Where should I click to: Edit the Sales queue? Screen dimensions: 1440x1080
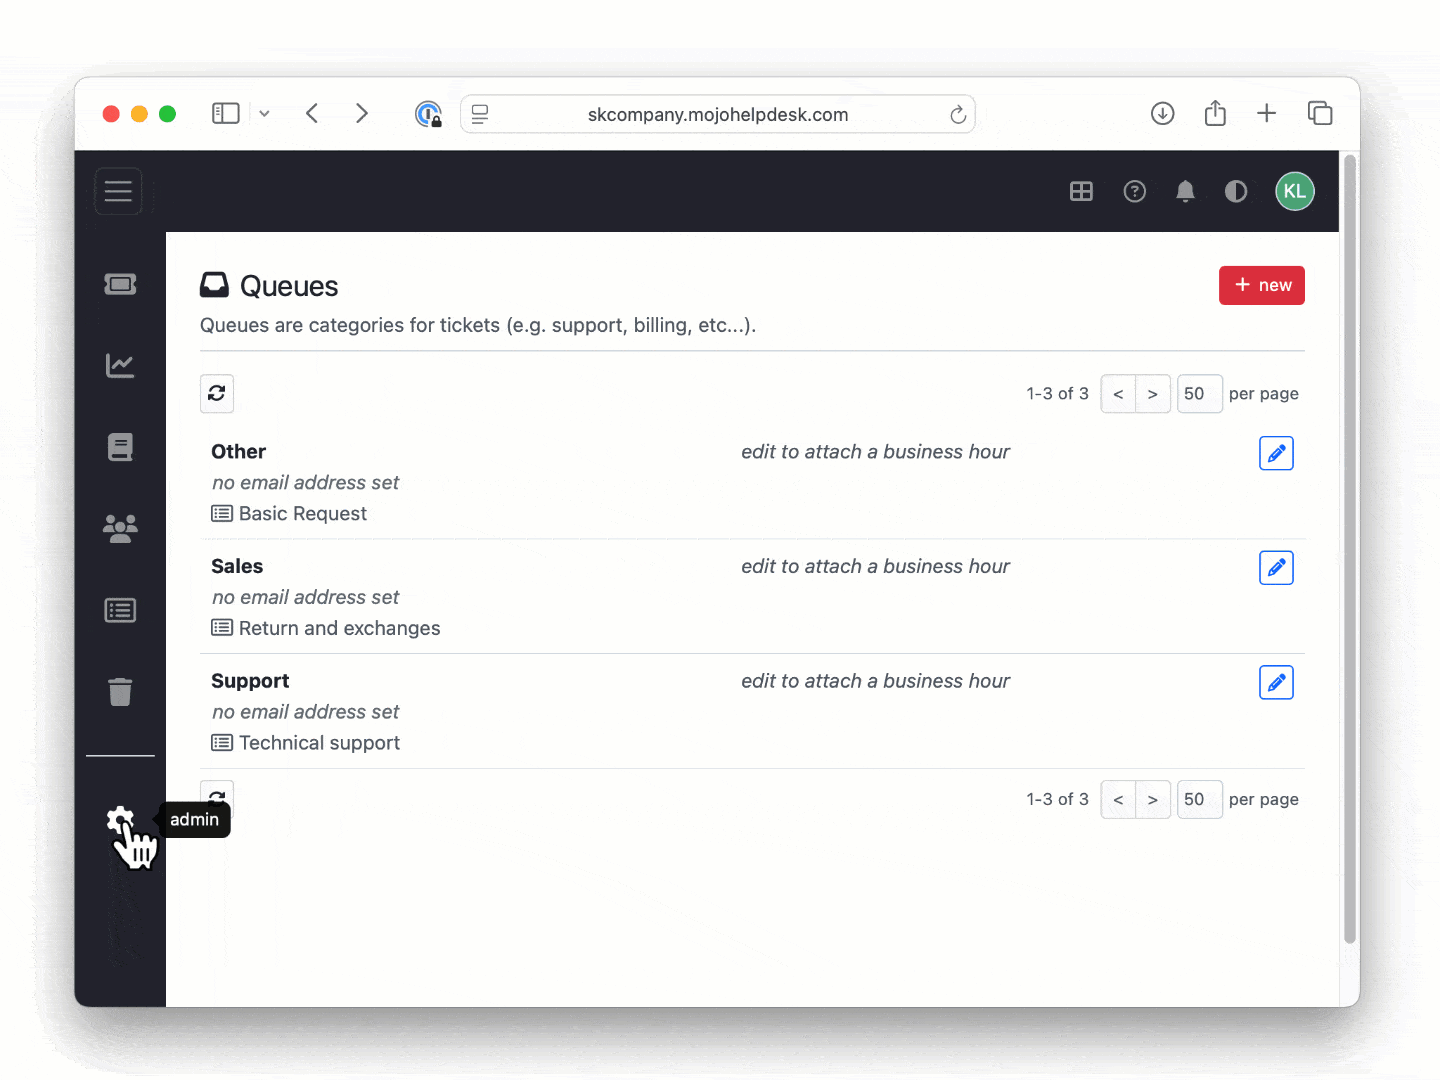pyautogui.click(x=1276, y=568)
